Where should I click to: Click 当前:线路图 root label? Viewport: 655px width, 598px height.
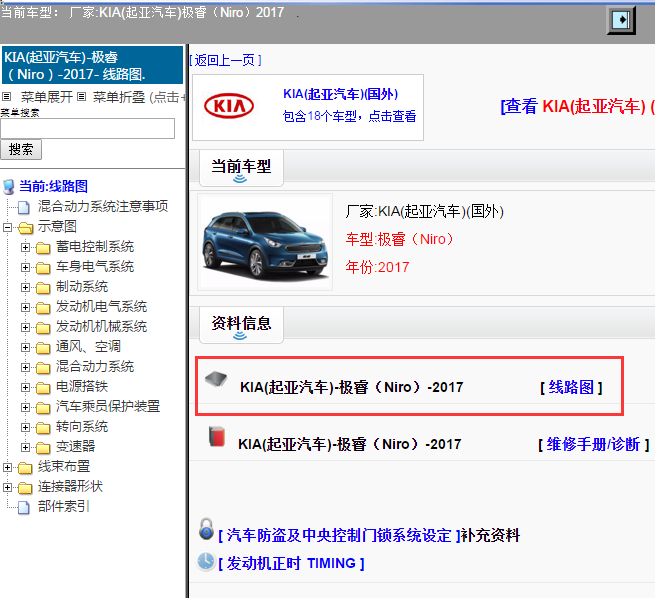53,186
